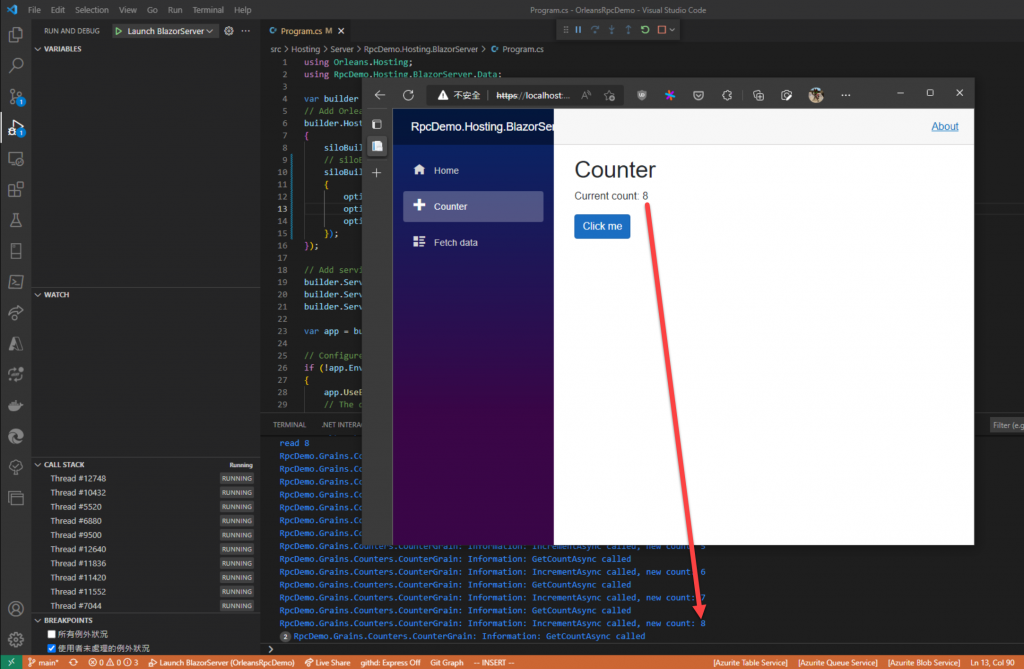Click Step Into in debug toolbar
The height and width of the screenshot is (669, 1024).
(611, 29)
